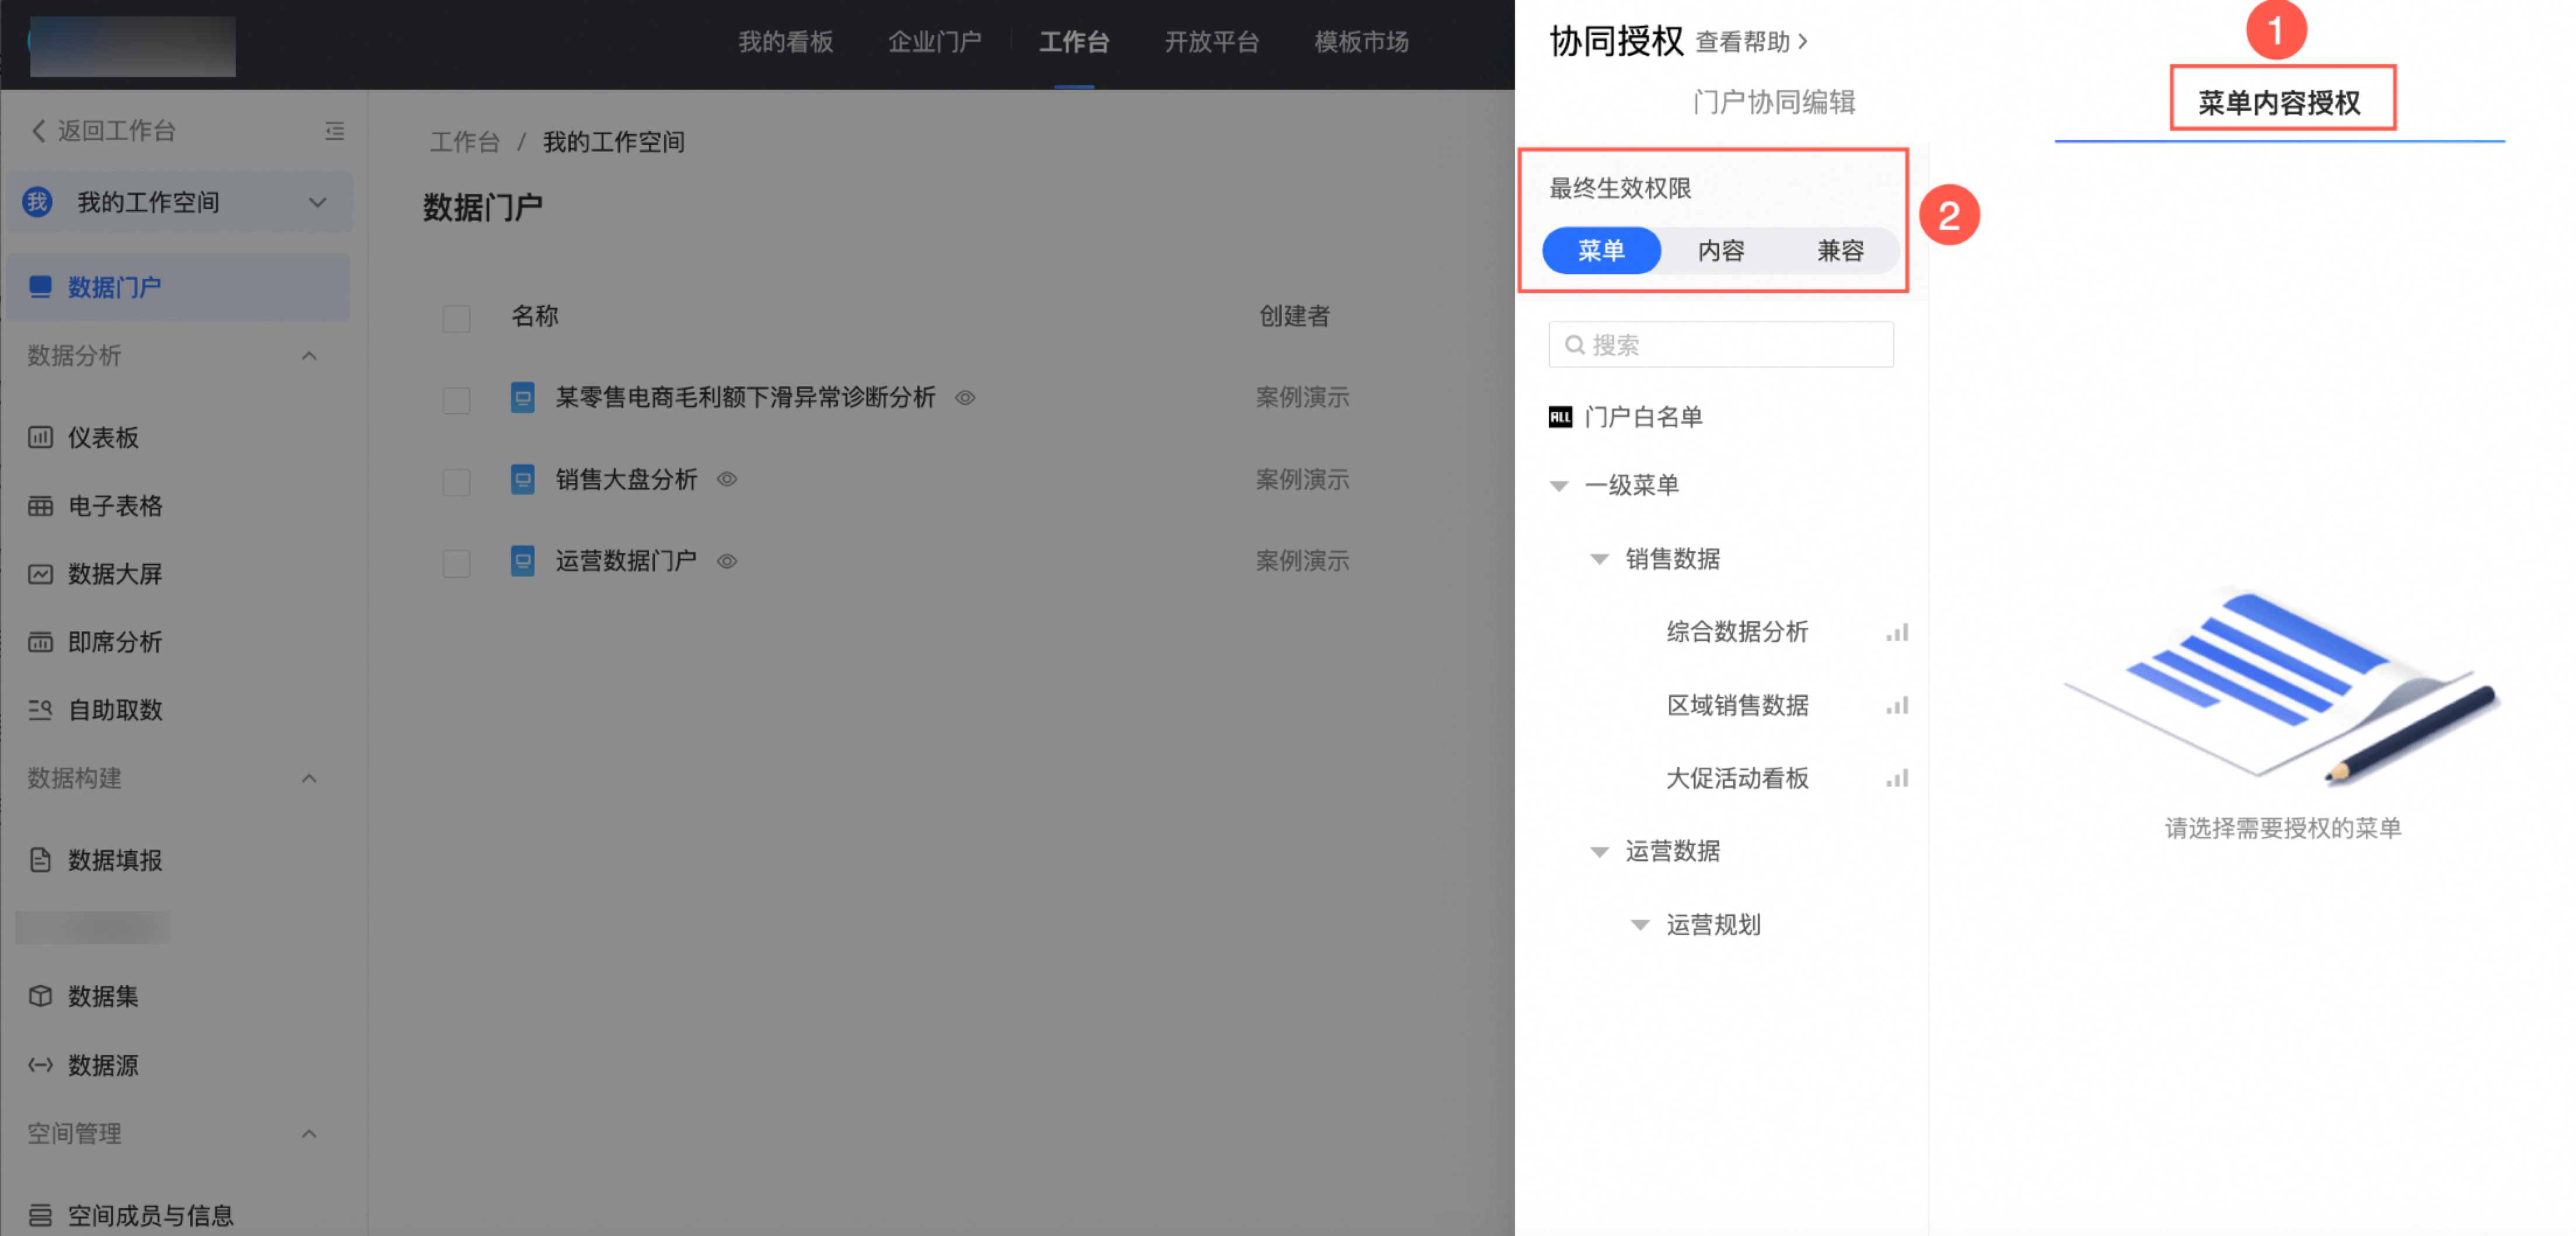Screen dimensions: 2576x1236
Task: Click the 搜索 input field
Action: [x=1720, y=345]
